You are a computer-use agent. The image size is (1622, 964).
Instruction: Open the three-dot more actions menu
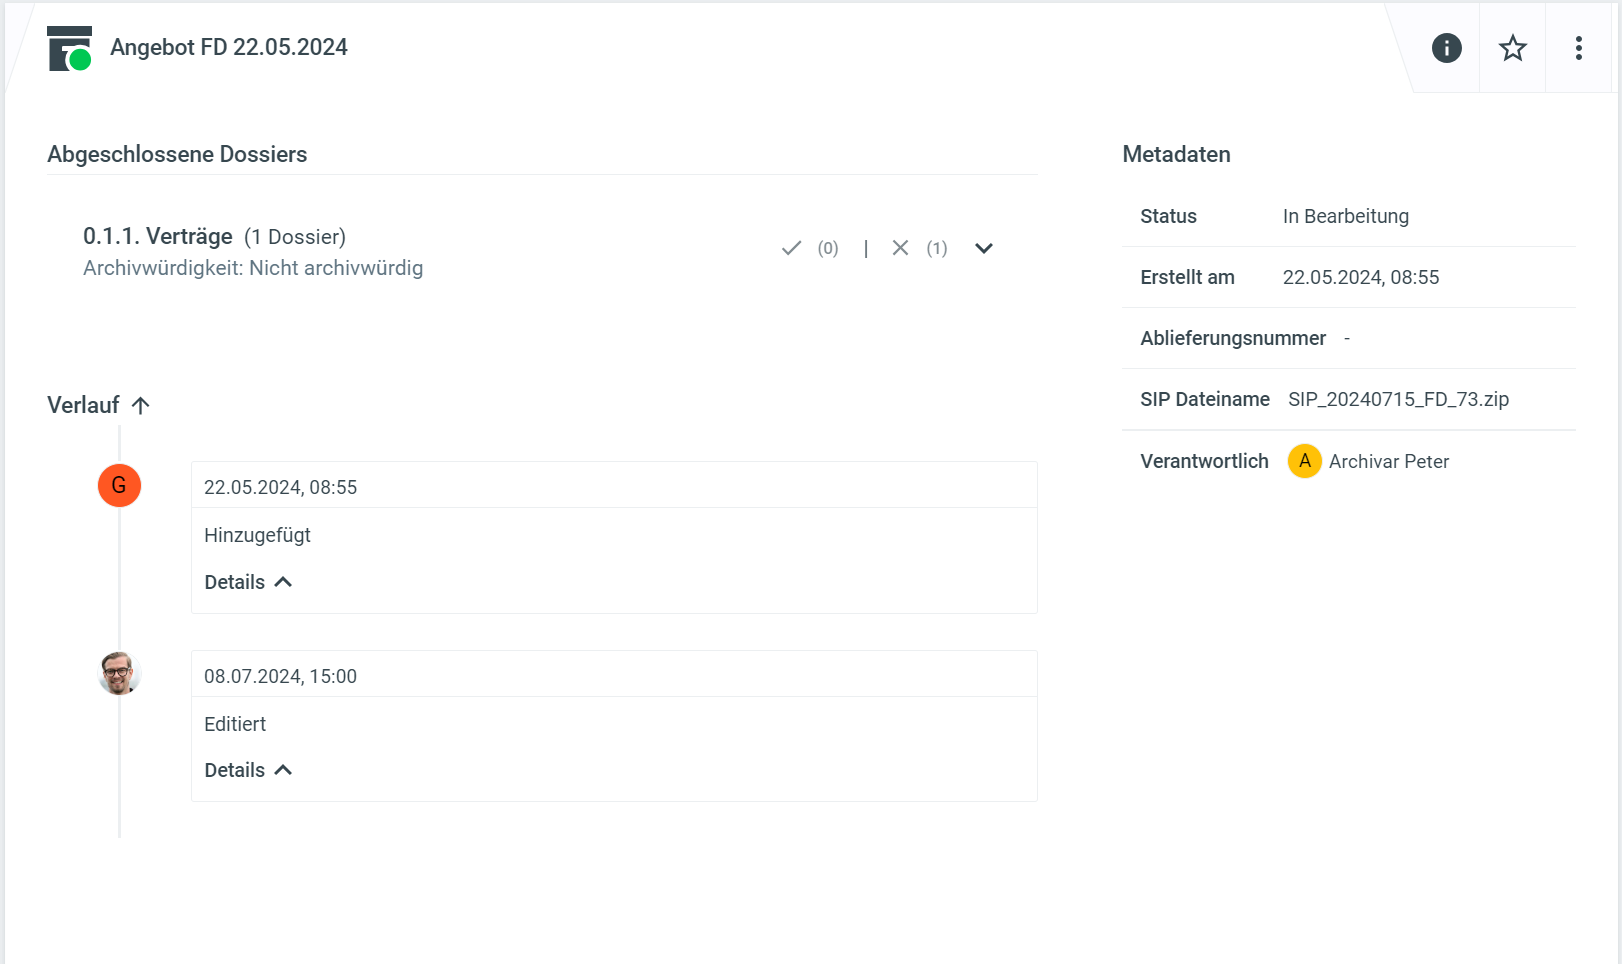[1578, 48]
